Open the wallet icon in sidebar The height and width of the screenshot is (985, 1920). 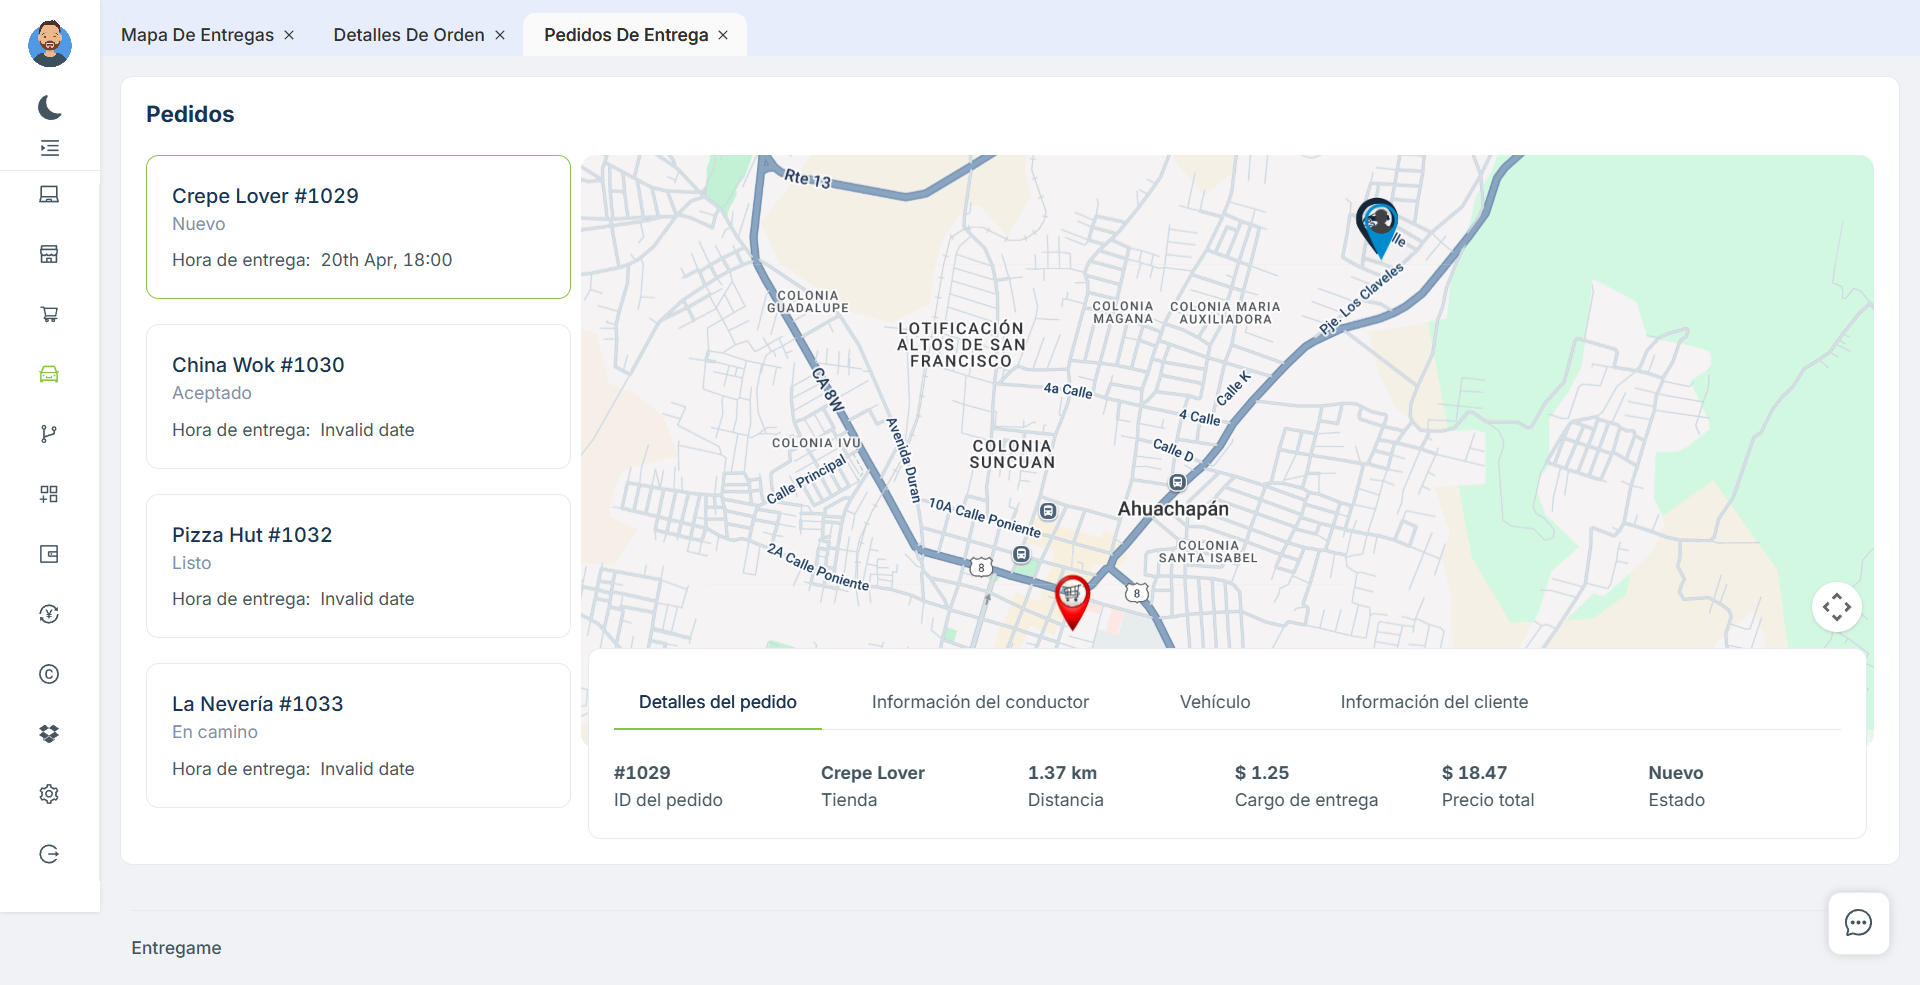pyautogui.click(x=49, y=554)
